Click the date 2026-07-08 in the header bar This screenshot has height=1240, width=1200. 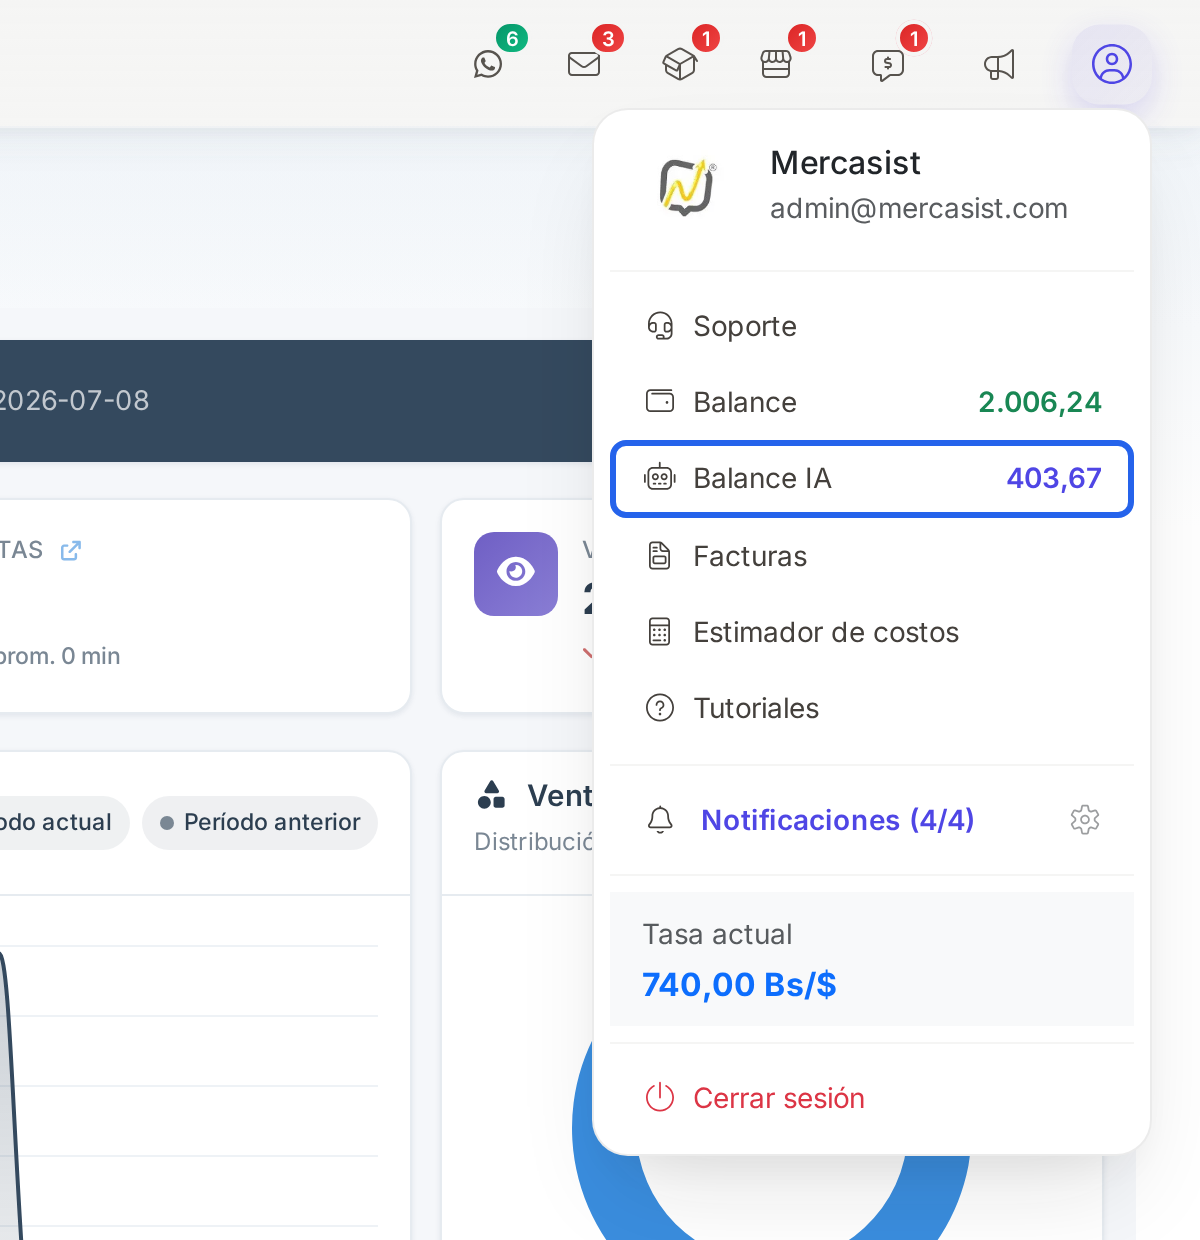pyautogui.click(x=74, y=401)
